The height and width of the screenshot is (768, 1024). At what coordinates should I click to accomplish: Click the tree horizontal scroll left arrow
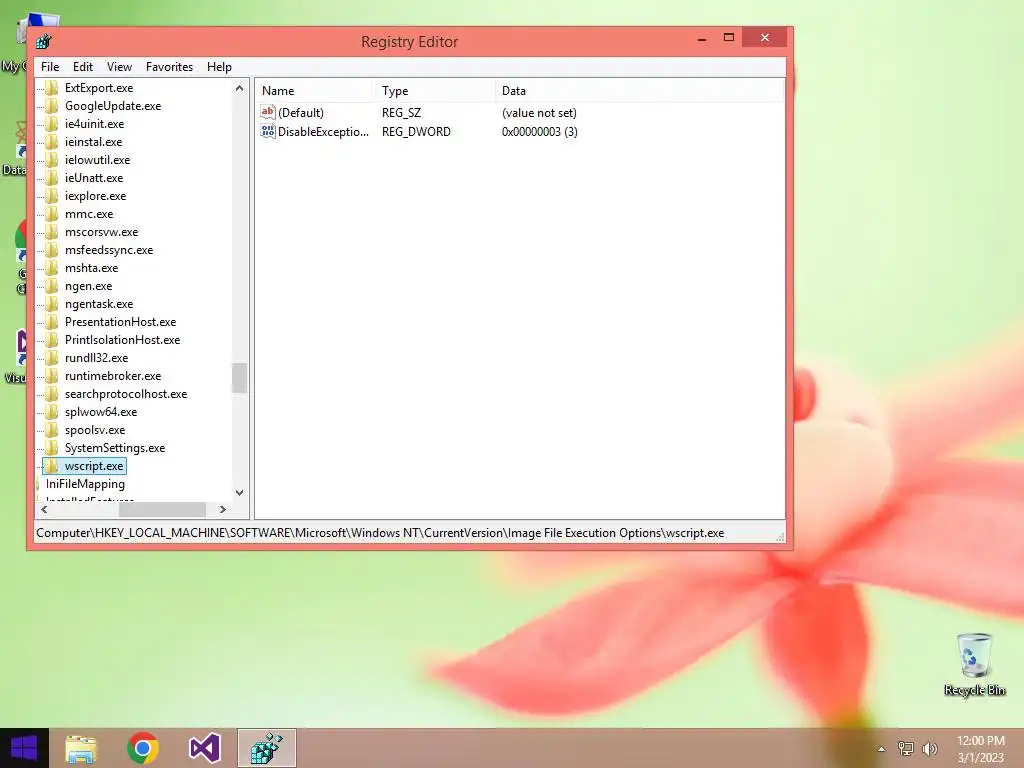[x=44, y=509]
